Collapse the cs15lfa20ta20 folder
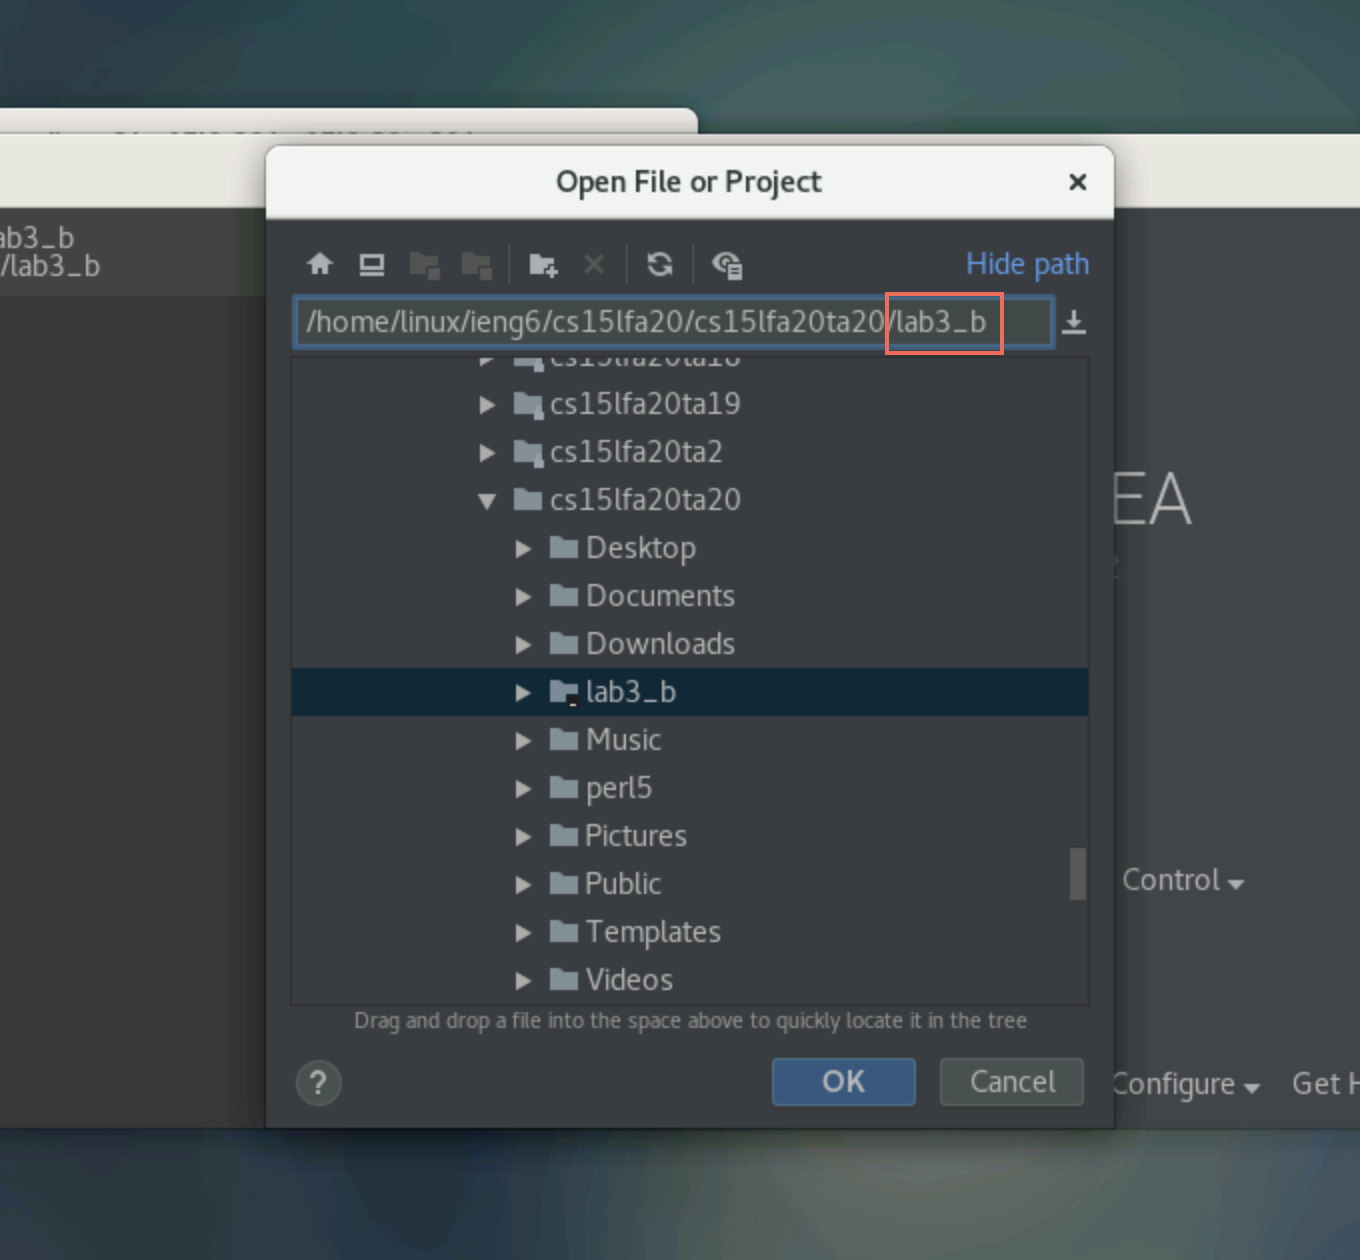 point(487,500)
